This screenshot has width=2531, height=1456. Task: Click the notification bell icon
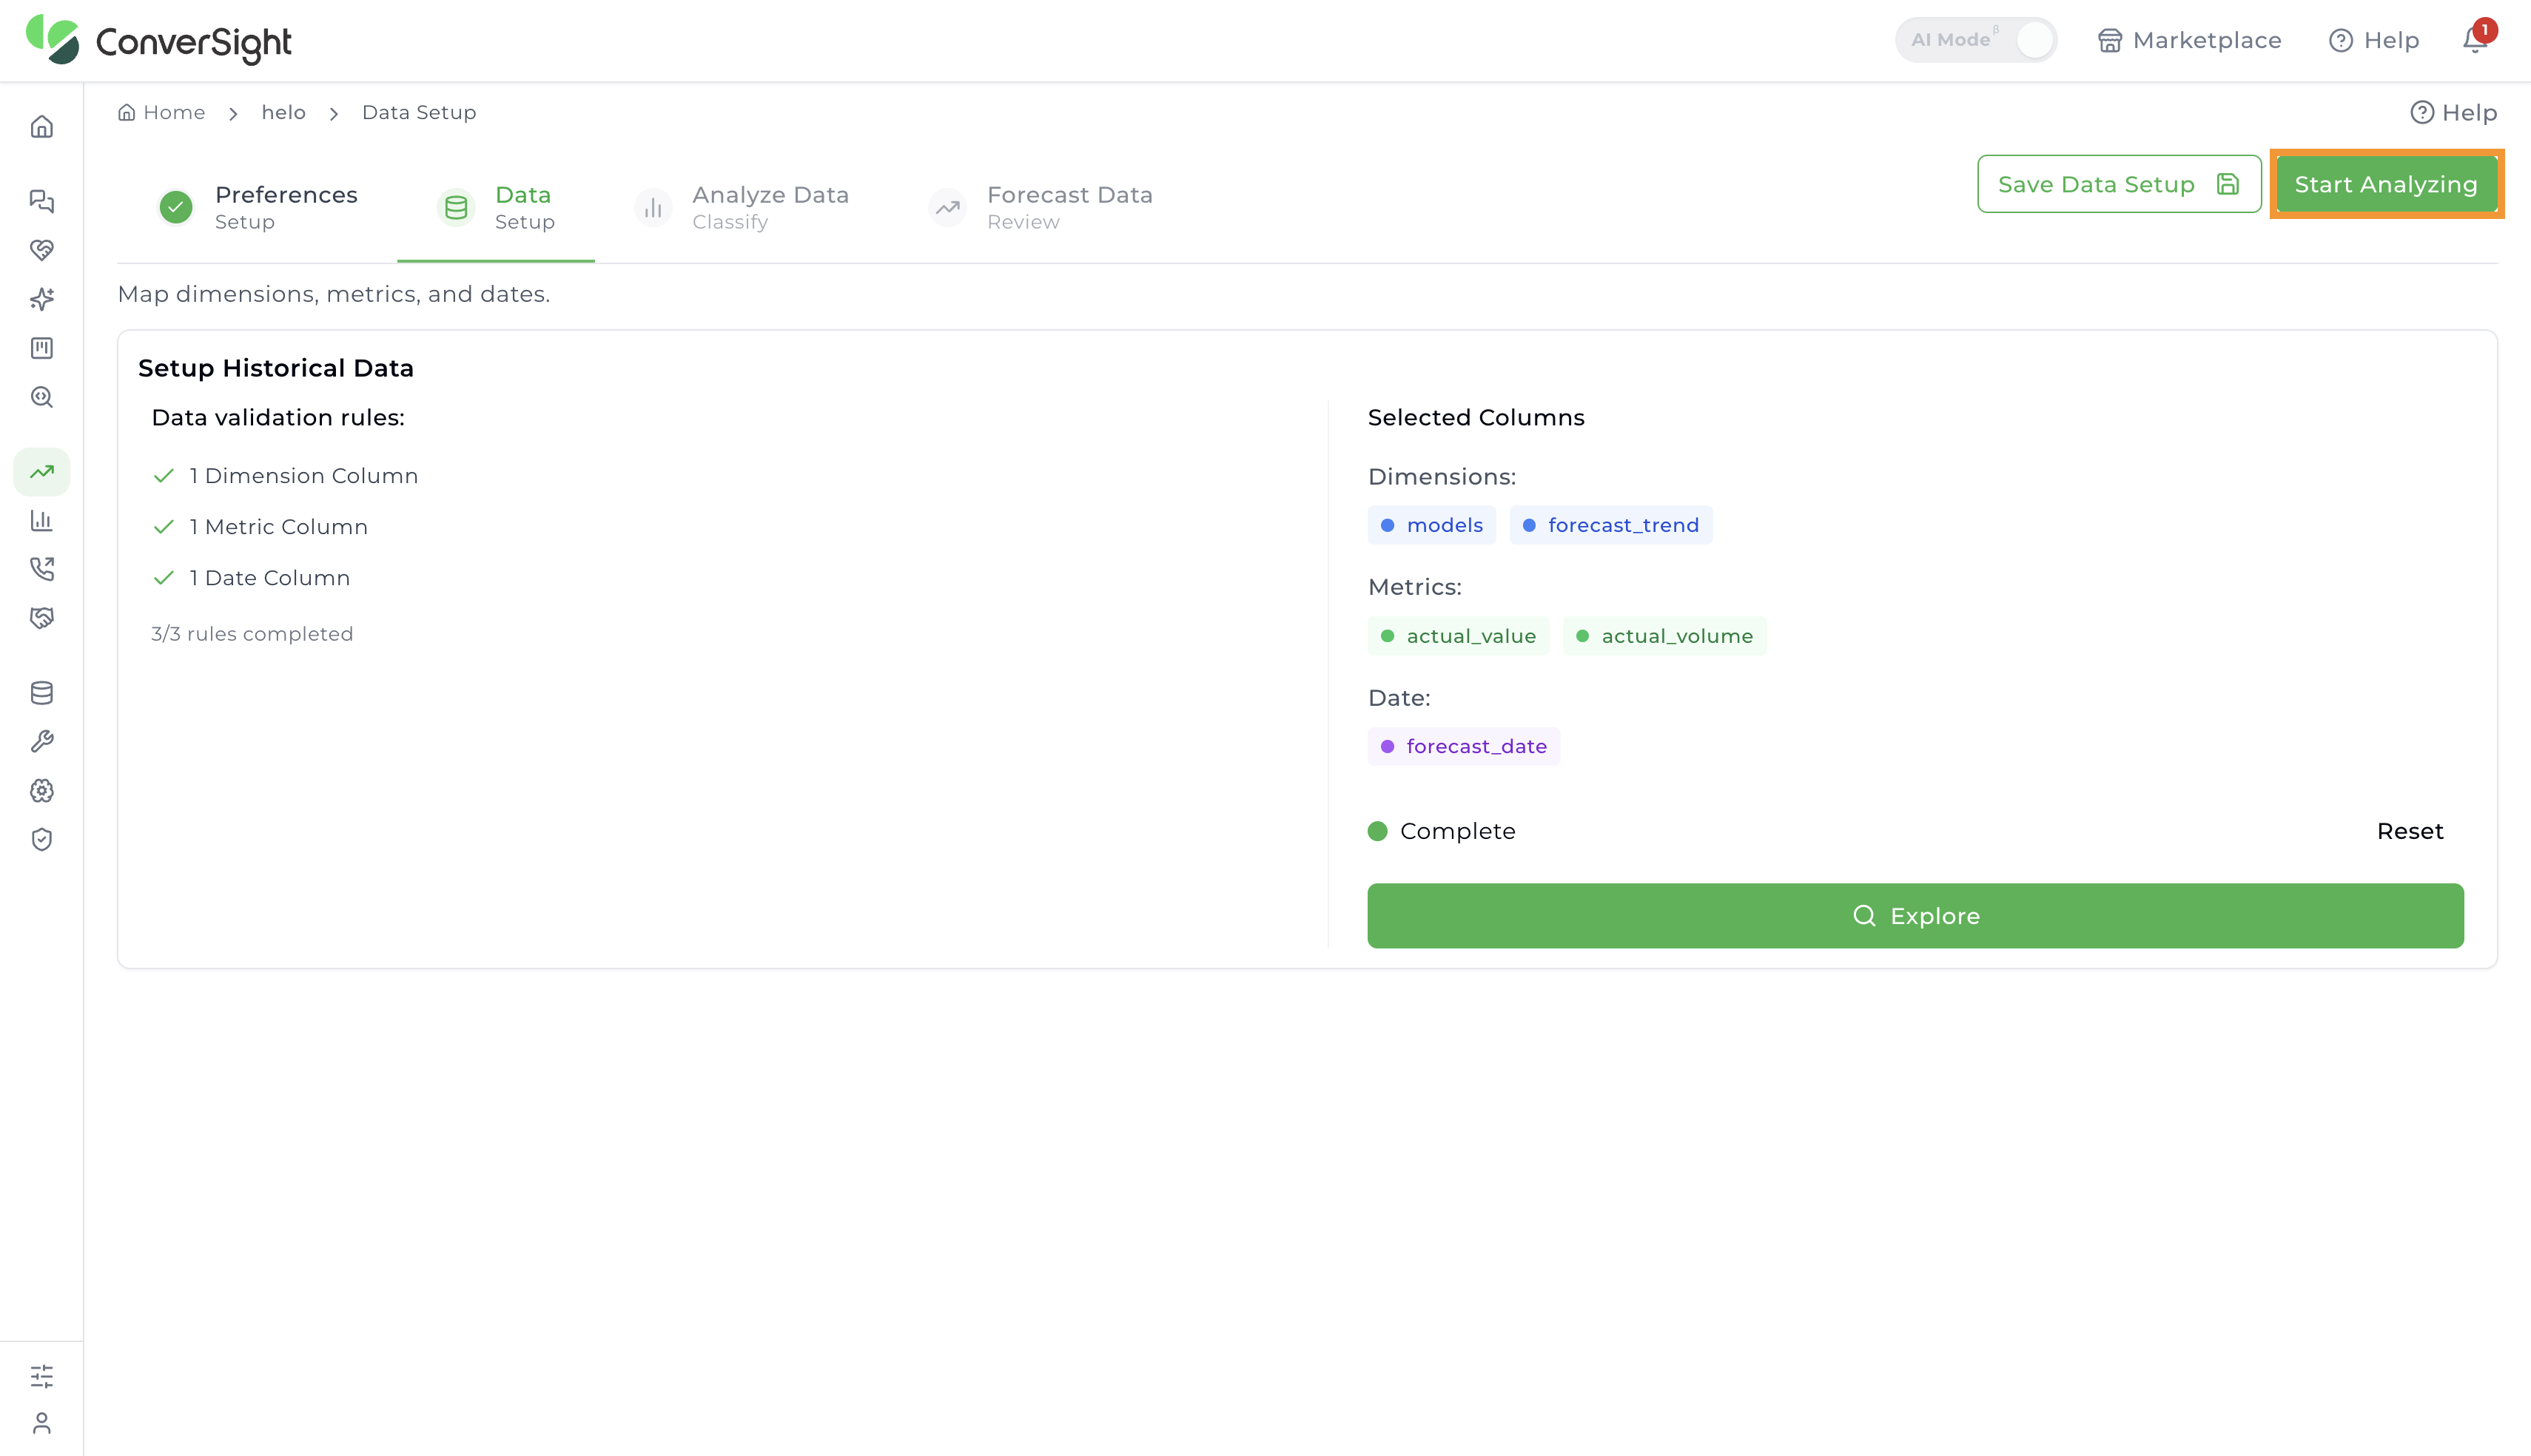pos(2475,40)
